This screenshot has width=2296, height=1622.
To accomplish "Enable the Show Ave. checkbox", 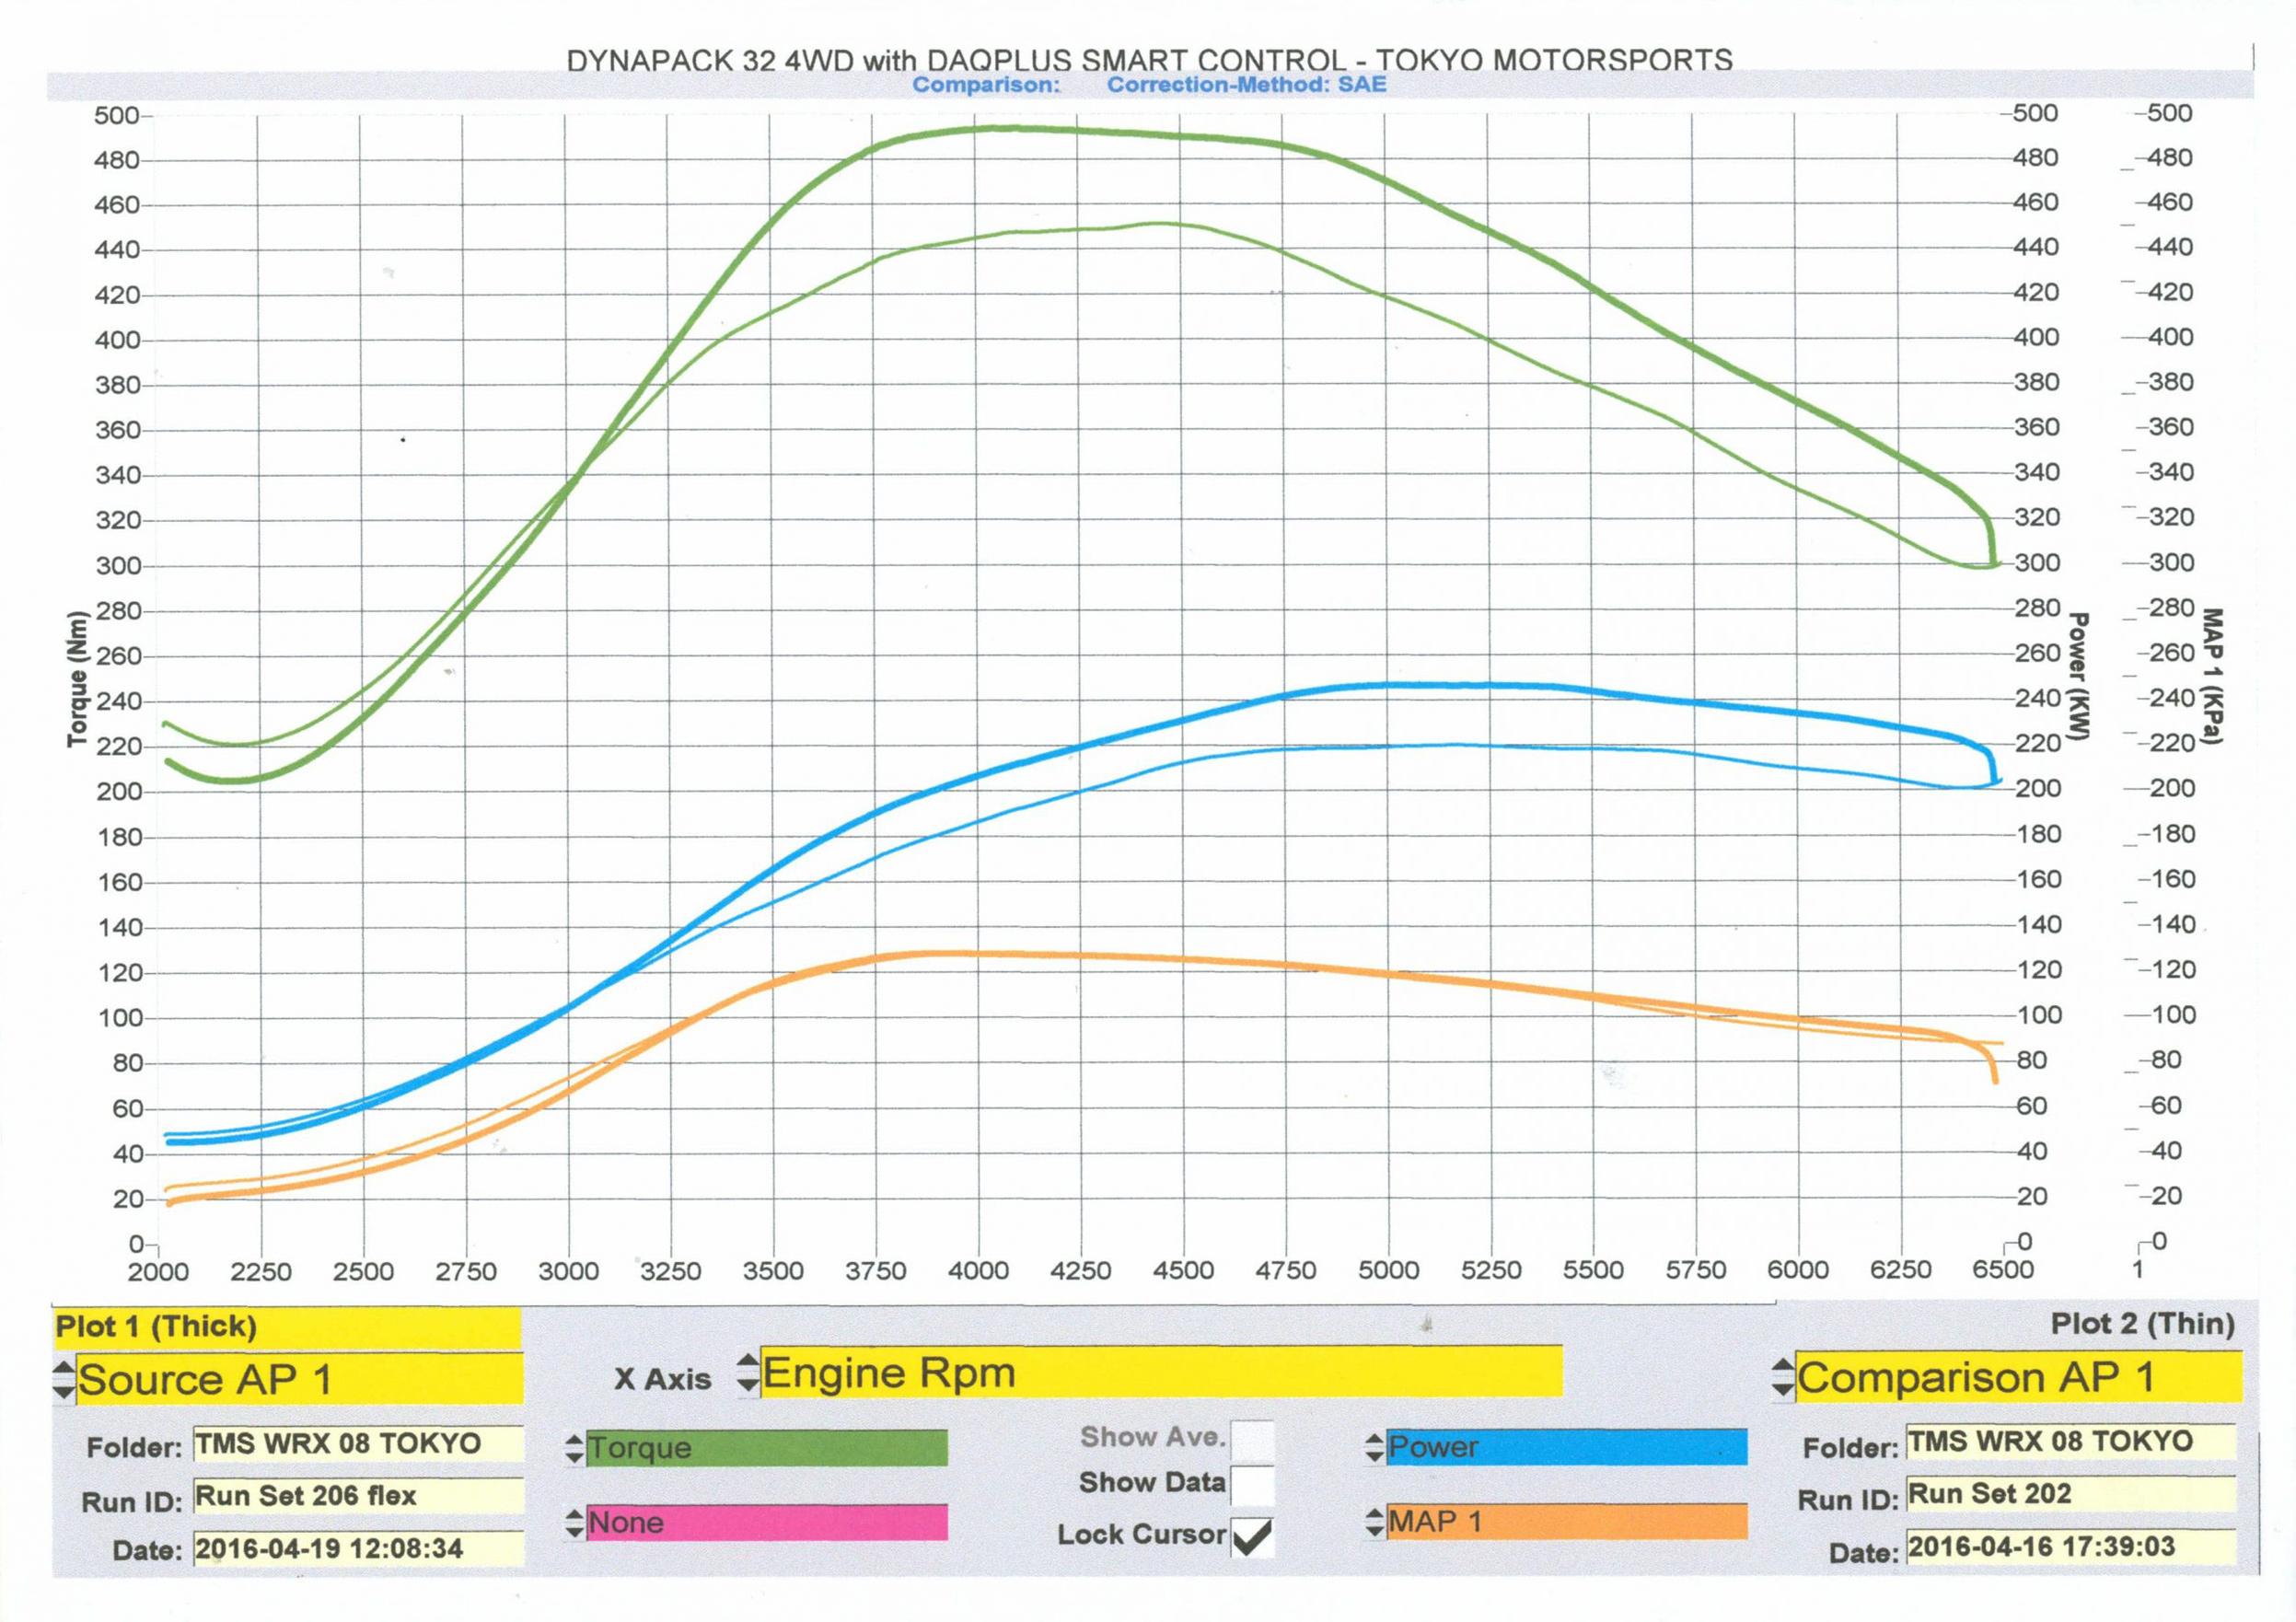I will click(x=1252, y=1440).
